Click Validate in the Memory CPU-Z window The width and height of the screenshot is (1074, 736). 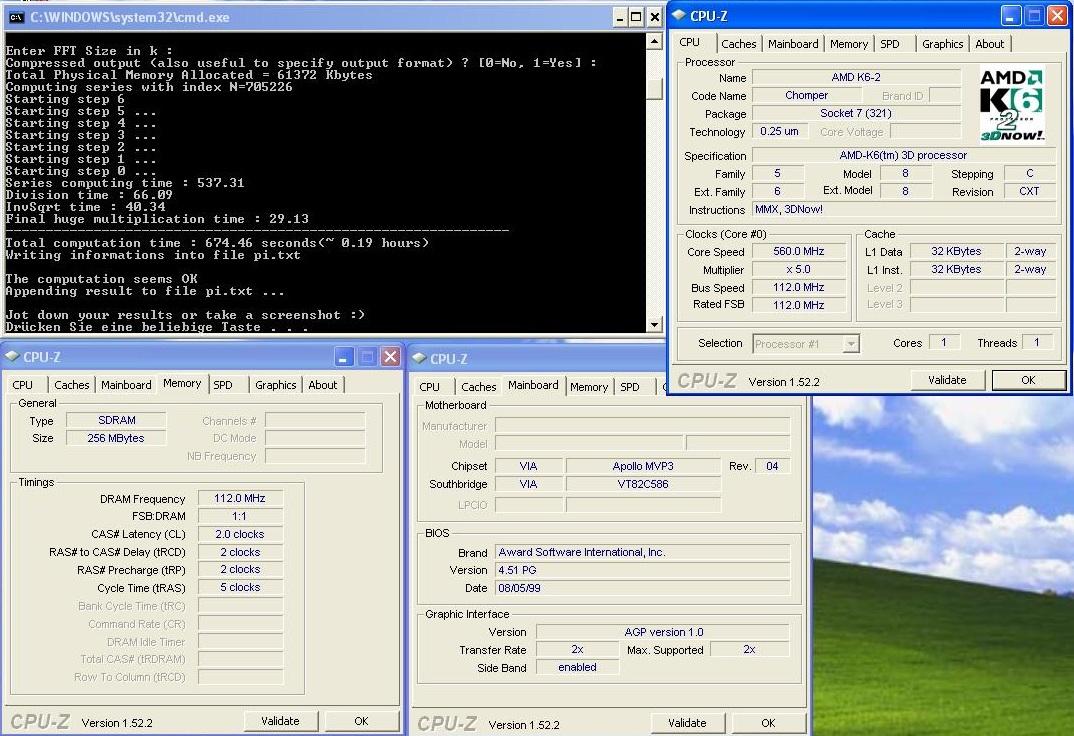tap(280, 721)
